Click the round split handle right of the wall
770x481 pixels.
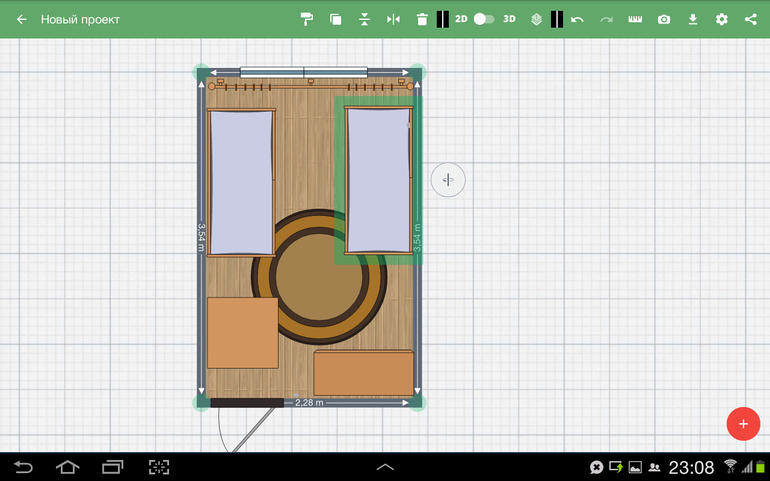tap(448, 180)
